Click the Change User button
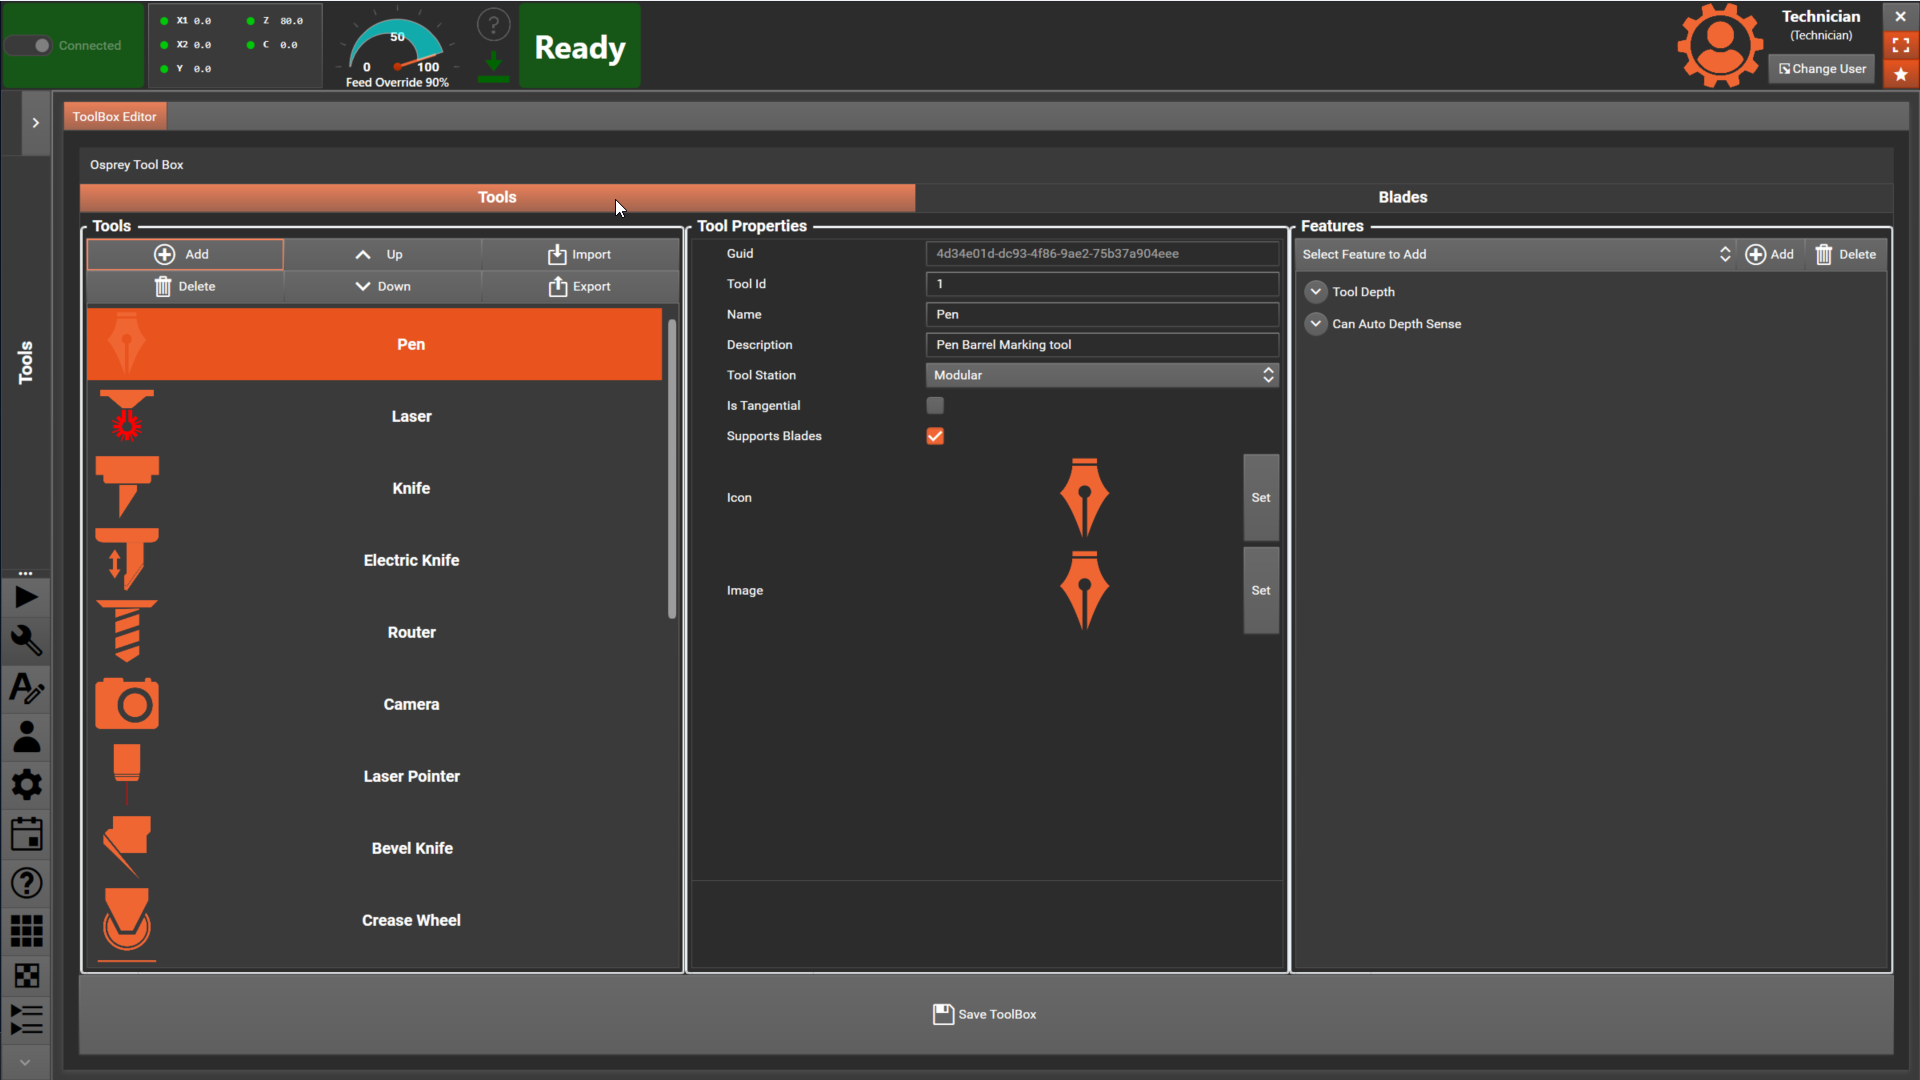 [1821, 69]
